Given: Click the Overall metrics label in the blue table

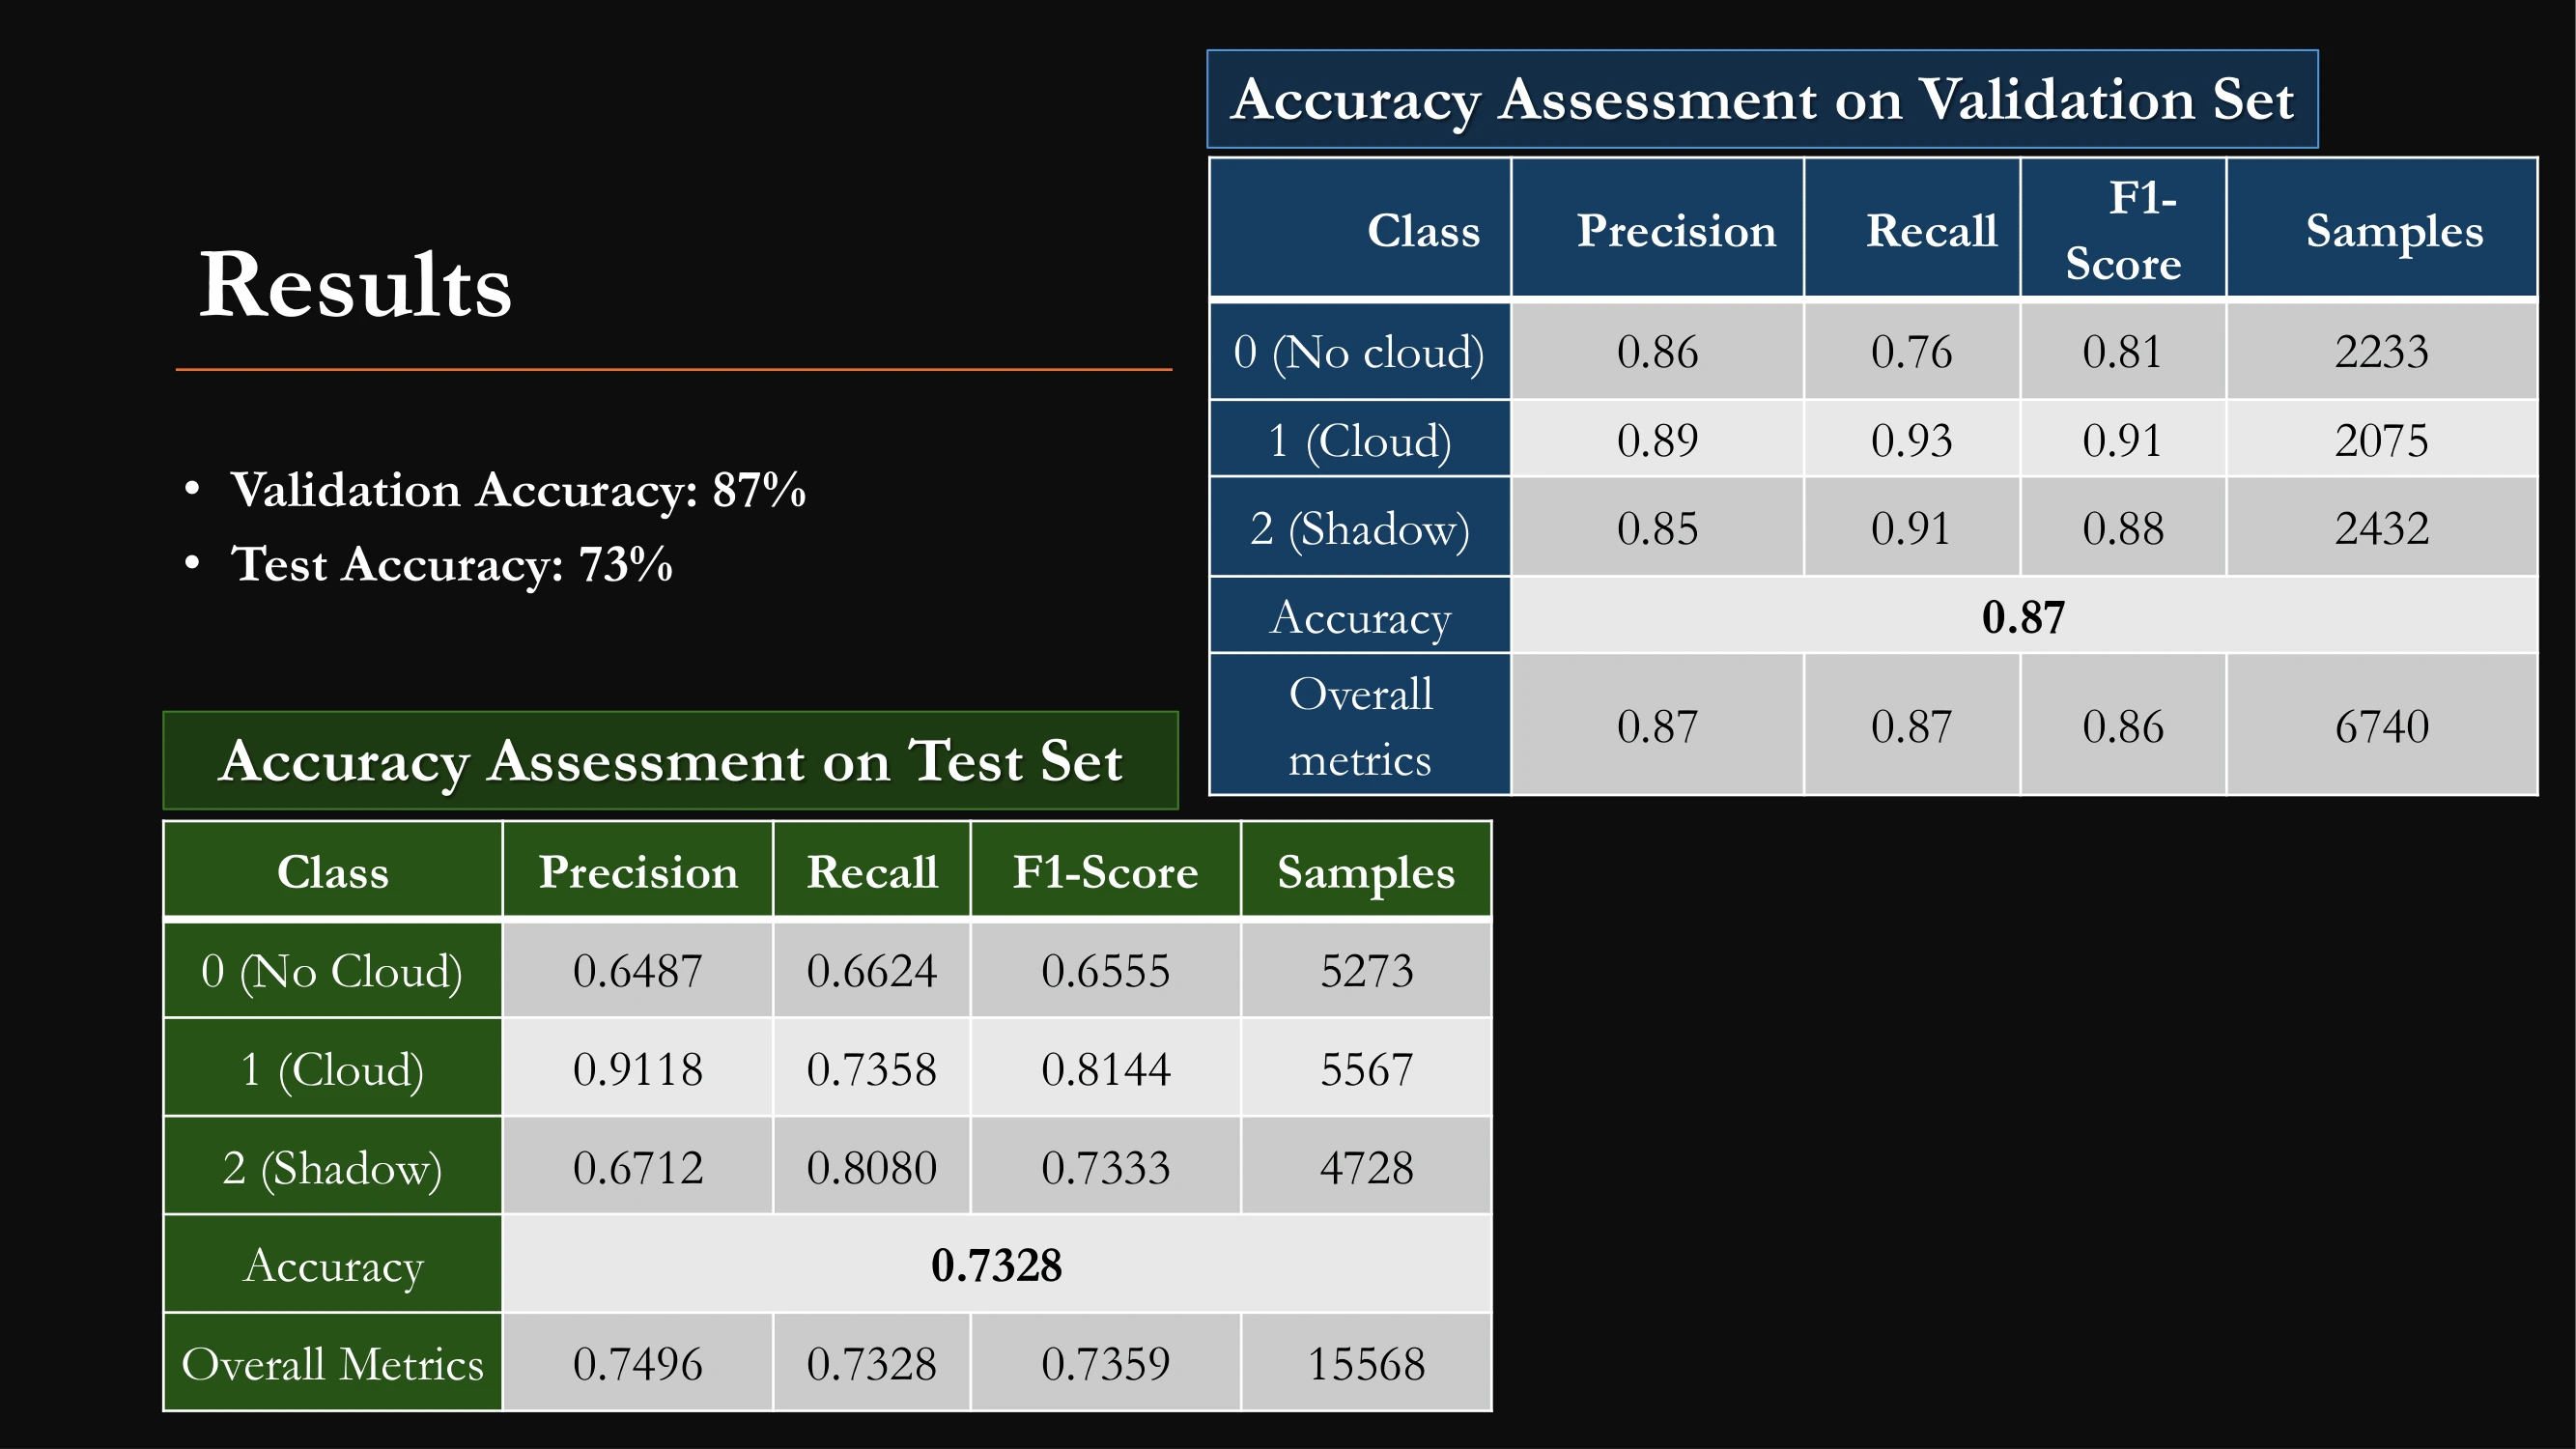Looking at the screenshot, I should point(1359,726).
